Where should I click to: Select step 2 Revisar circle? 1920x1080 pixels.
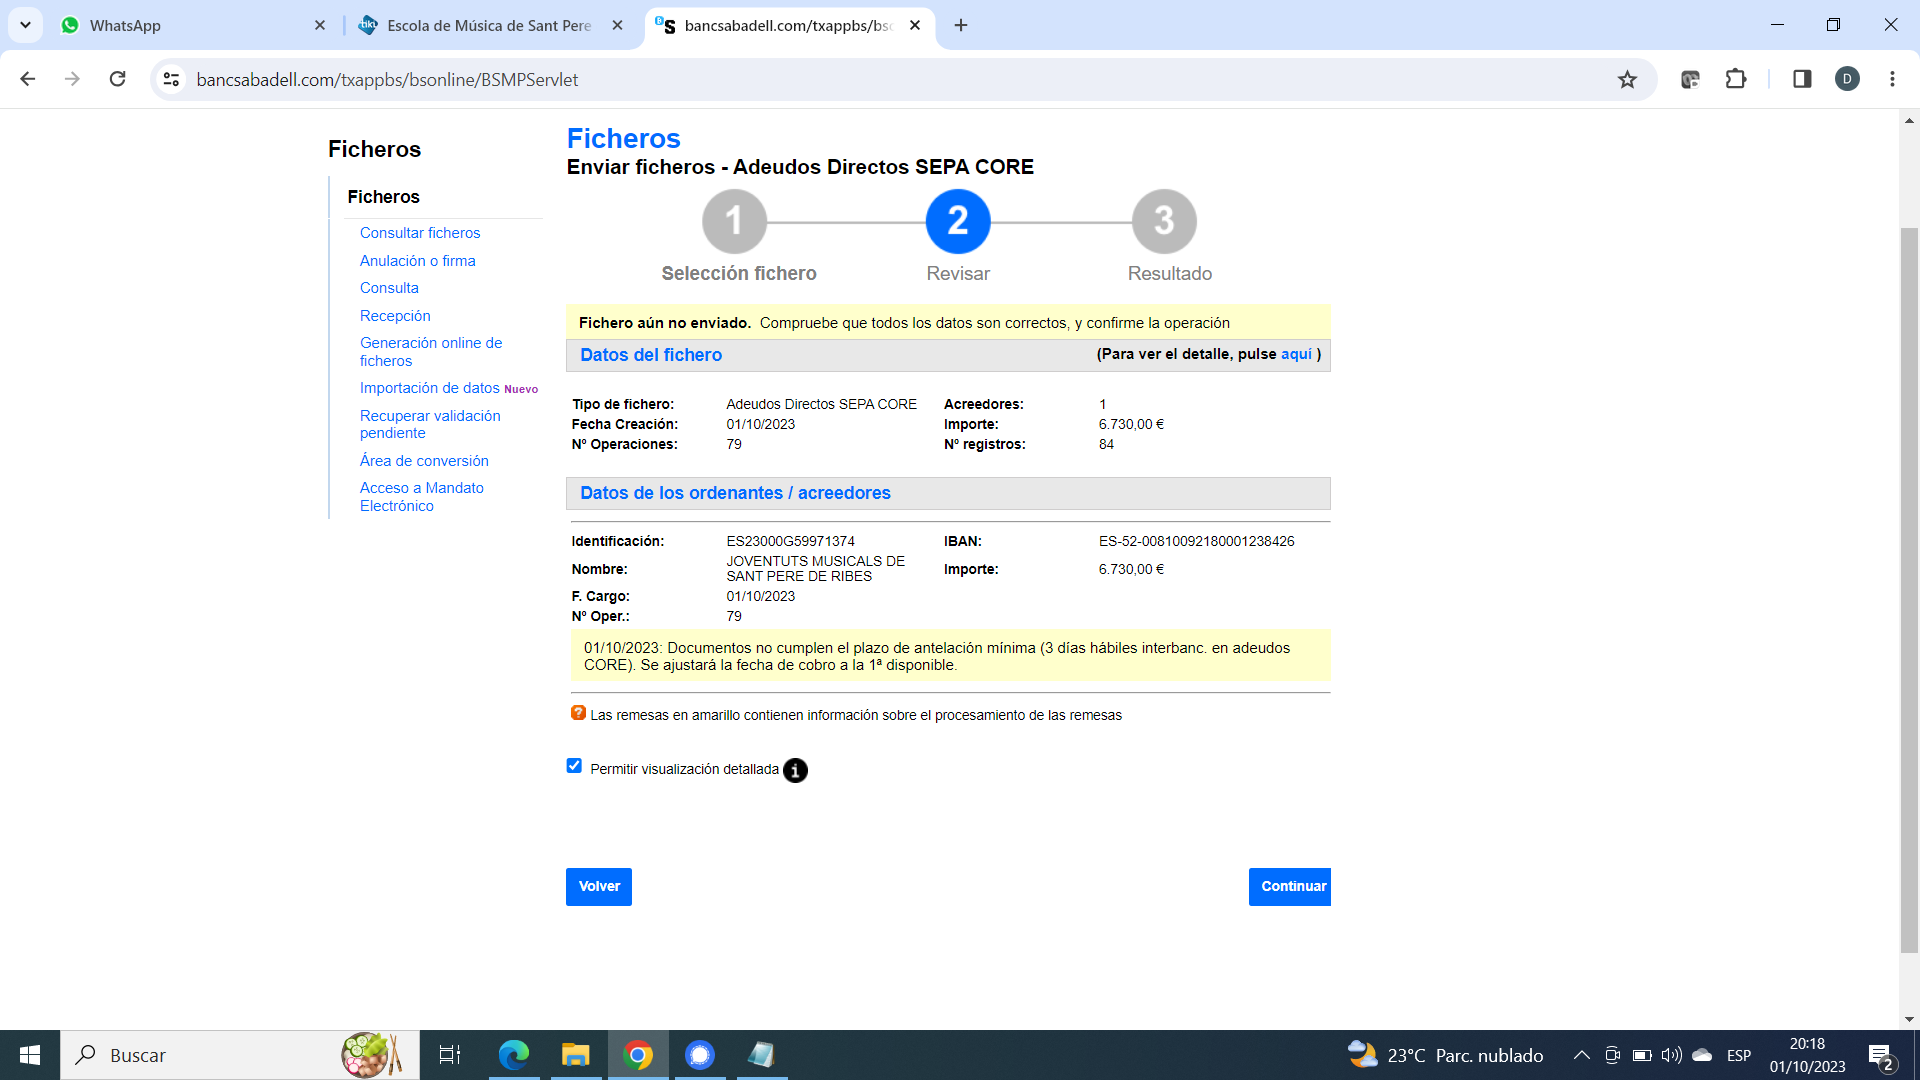click(x=958, y=221)
